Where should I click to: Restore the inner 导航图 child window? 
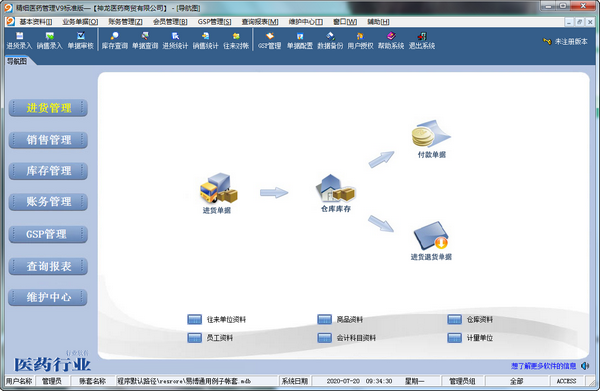click(579, 22)
